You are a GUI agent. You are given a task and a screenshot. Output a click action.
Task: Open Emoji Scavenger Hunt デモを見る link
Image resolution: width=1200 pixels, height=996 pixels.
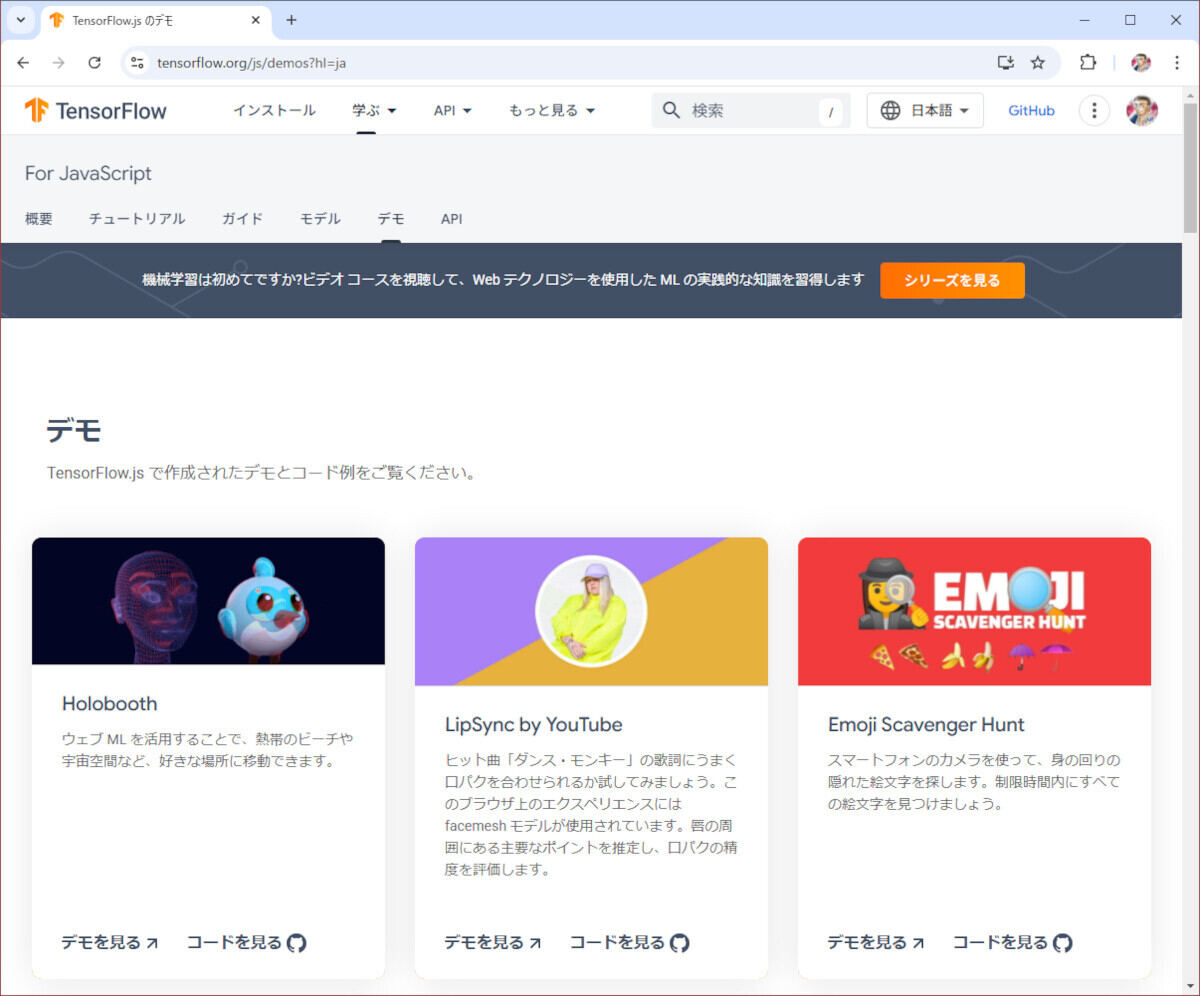(x=876, y=942)
